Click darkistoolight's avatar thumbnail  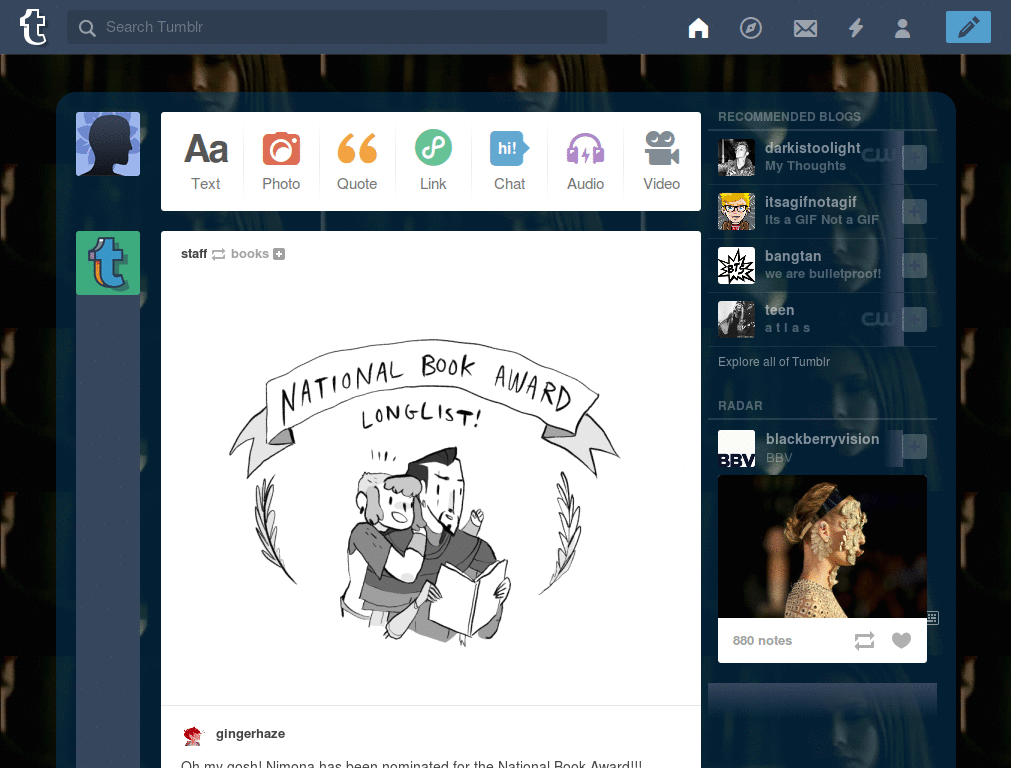point(736,157)
